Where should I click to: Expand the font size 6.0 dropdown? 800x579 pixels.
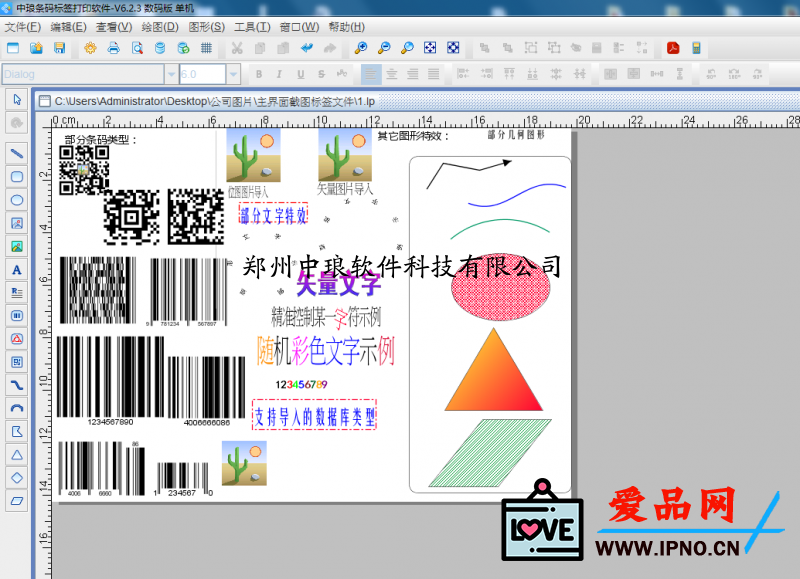pos(233,74)
